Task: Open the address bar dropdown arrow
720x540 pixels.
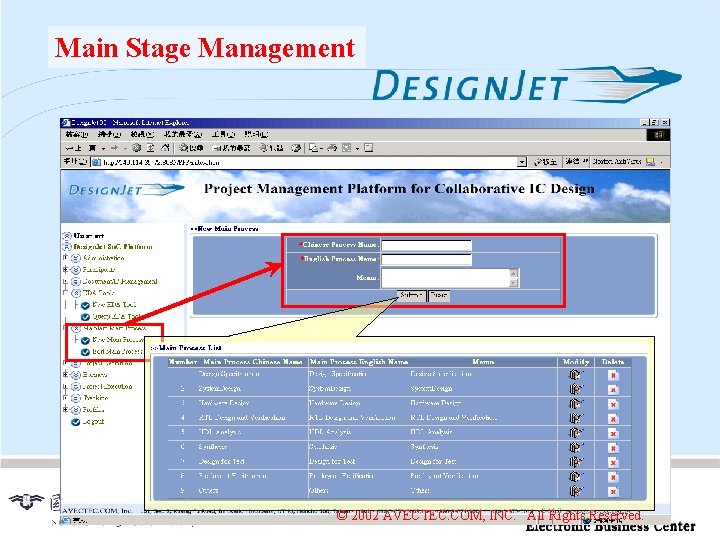Action: [x=522, y=162]
